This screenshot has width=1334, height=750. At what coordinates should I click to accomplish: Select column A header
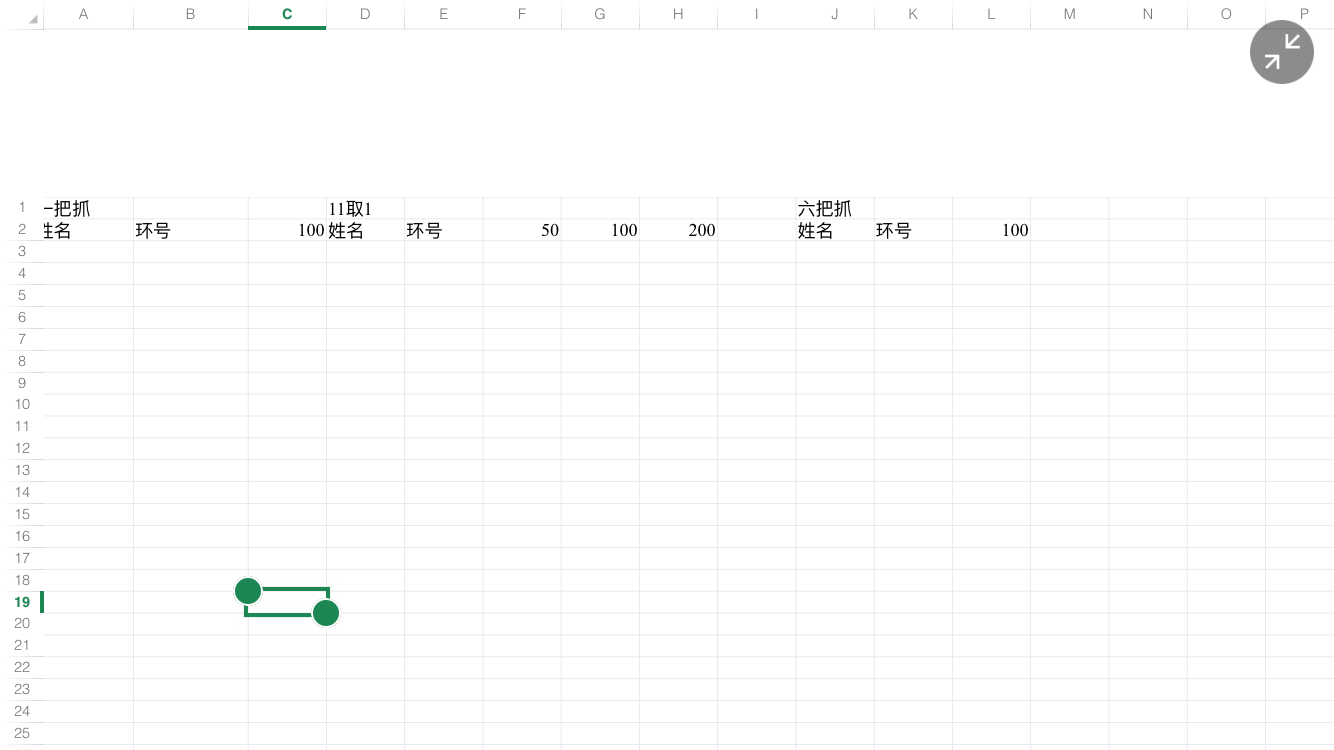click(x=83, y=14)
